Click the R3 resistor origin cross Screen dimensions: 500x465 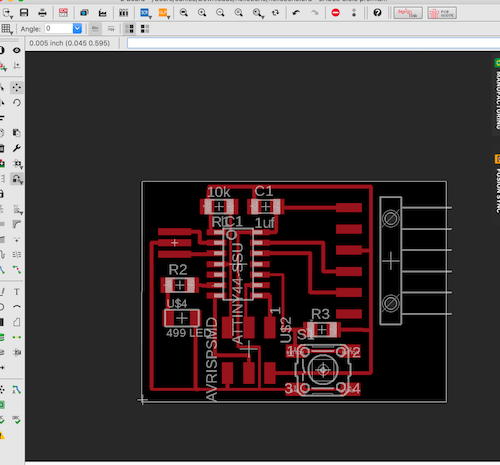point(322,330)
